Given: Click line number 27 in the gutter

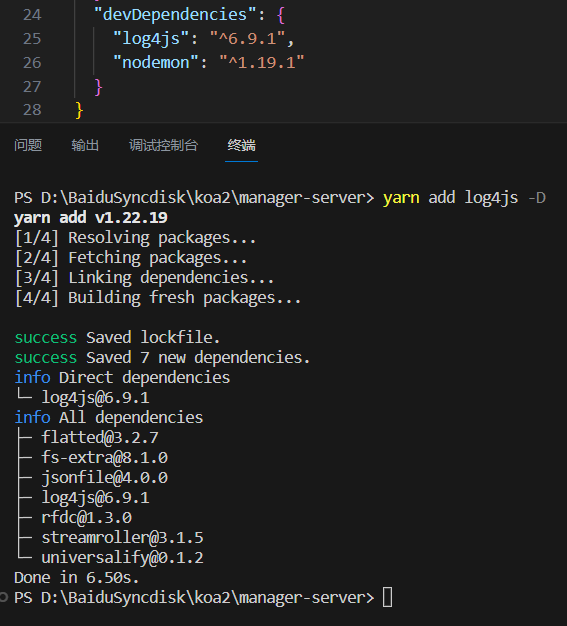Looking at the screenshot, I should tap(32, 87).
